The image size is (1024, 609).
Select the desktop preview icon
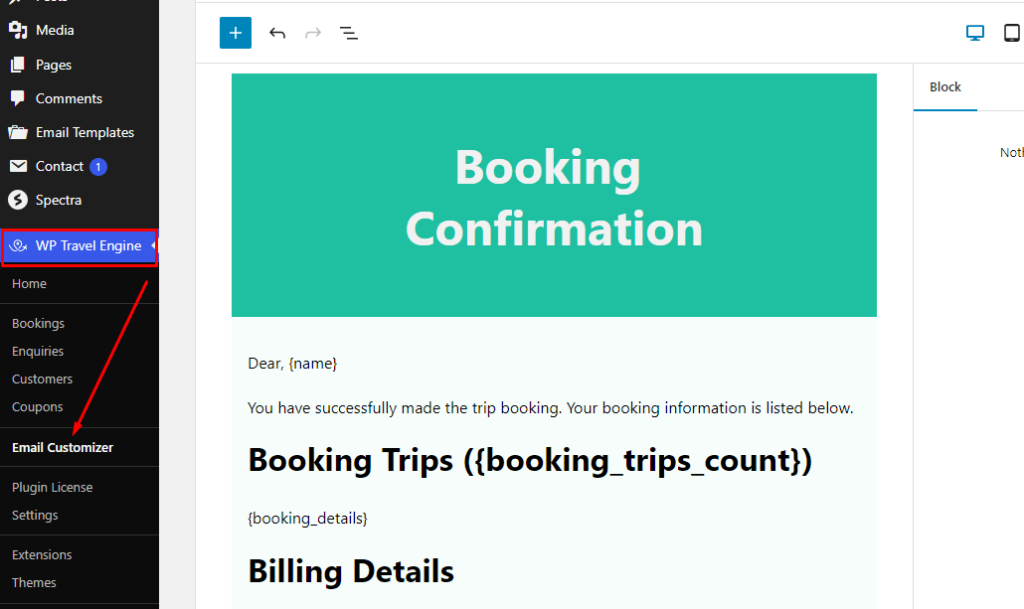click(x=974, y=32)
